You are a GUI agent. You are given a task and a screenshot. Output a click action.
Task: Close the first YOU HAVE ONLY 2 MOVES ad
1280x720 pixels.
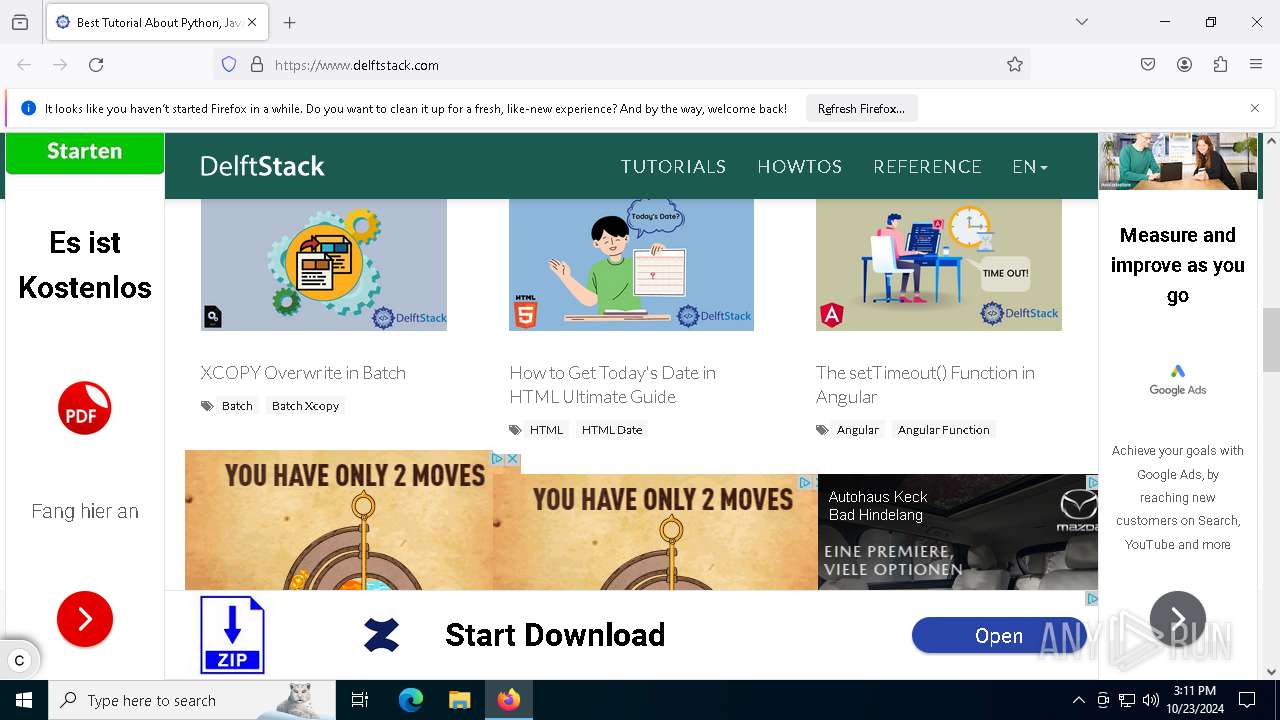pyautogui.click(x=512, y=459)
